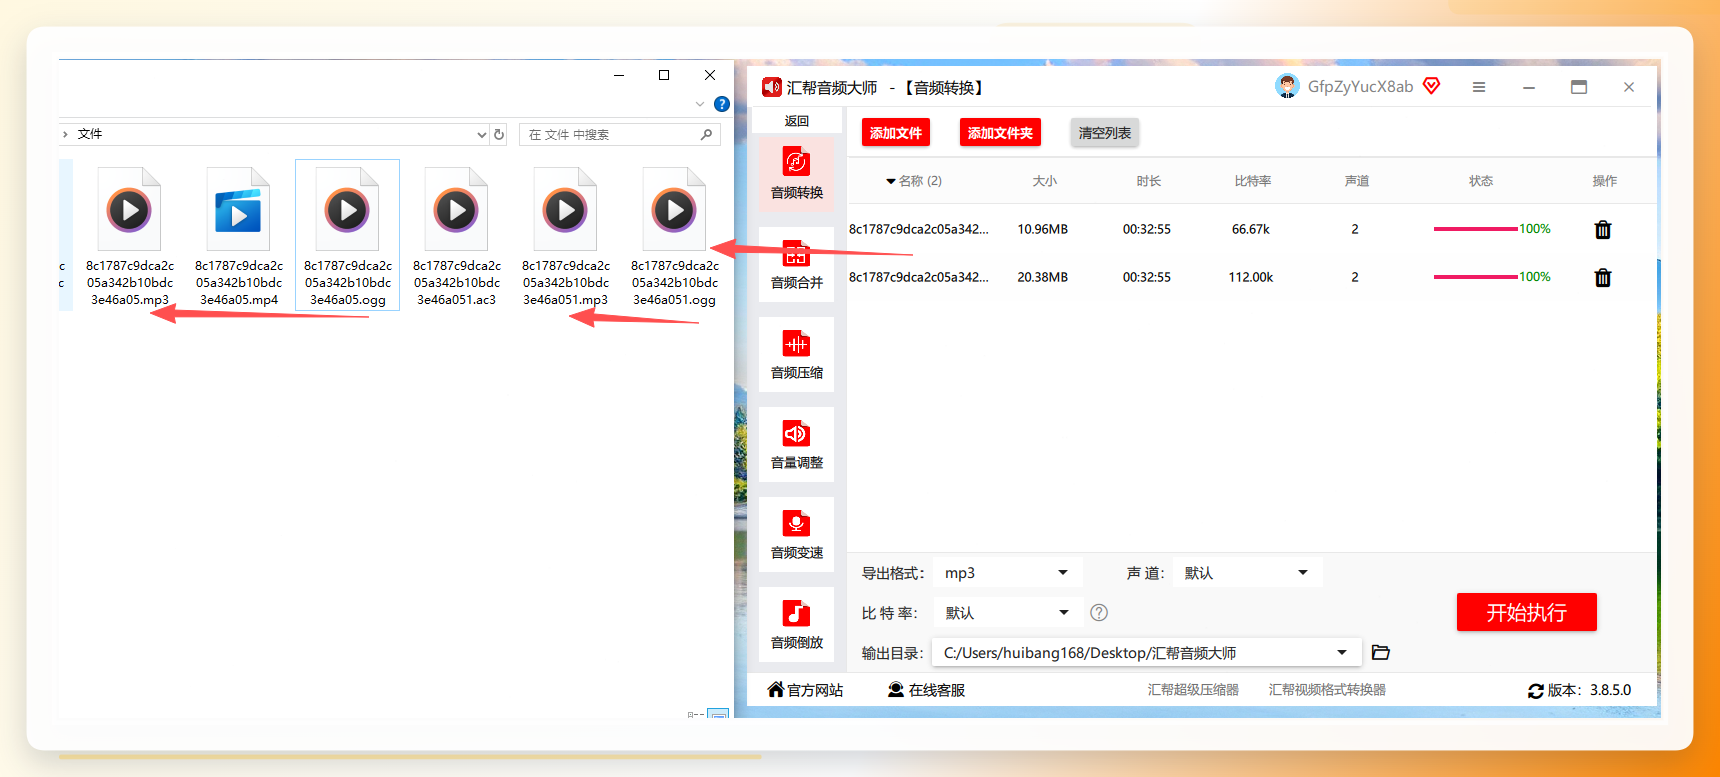Open the 音频转换 audio conversion tool
Image resolution: width=1720 pixels, height=777 pixels.
click(x=796, y=173)
